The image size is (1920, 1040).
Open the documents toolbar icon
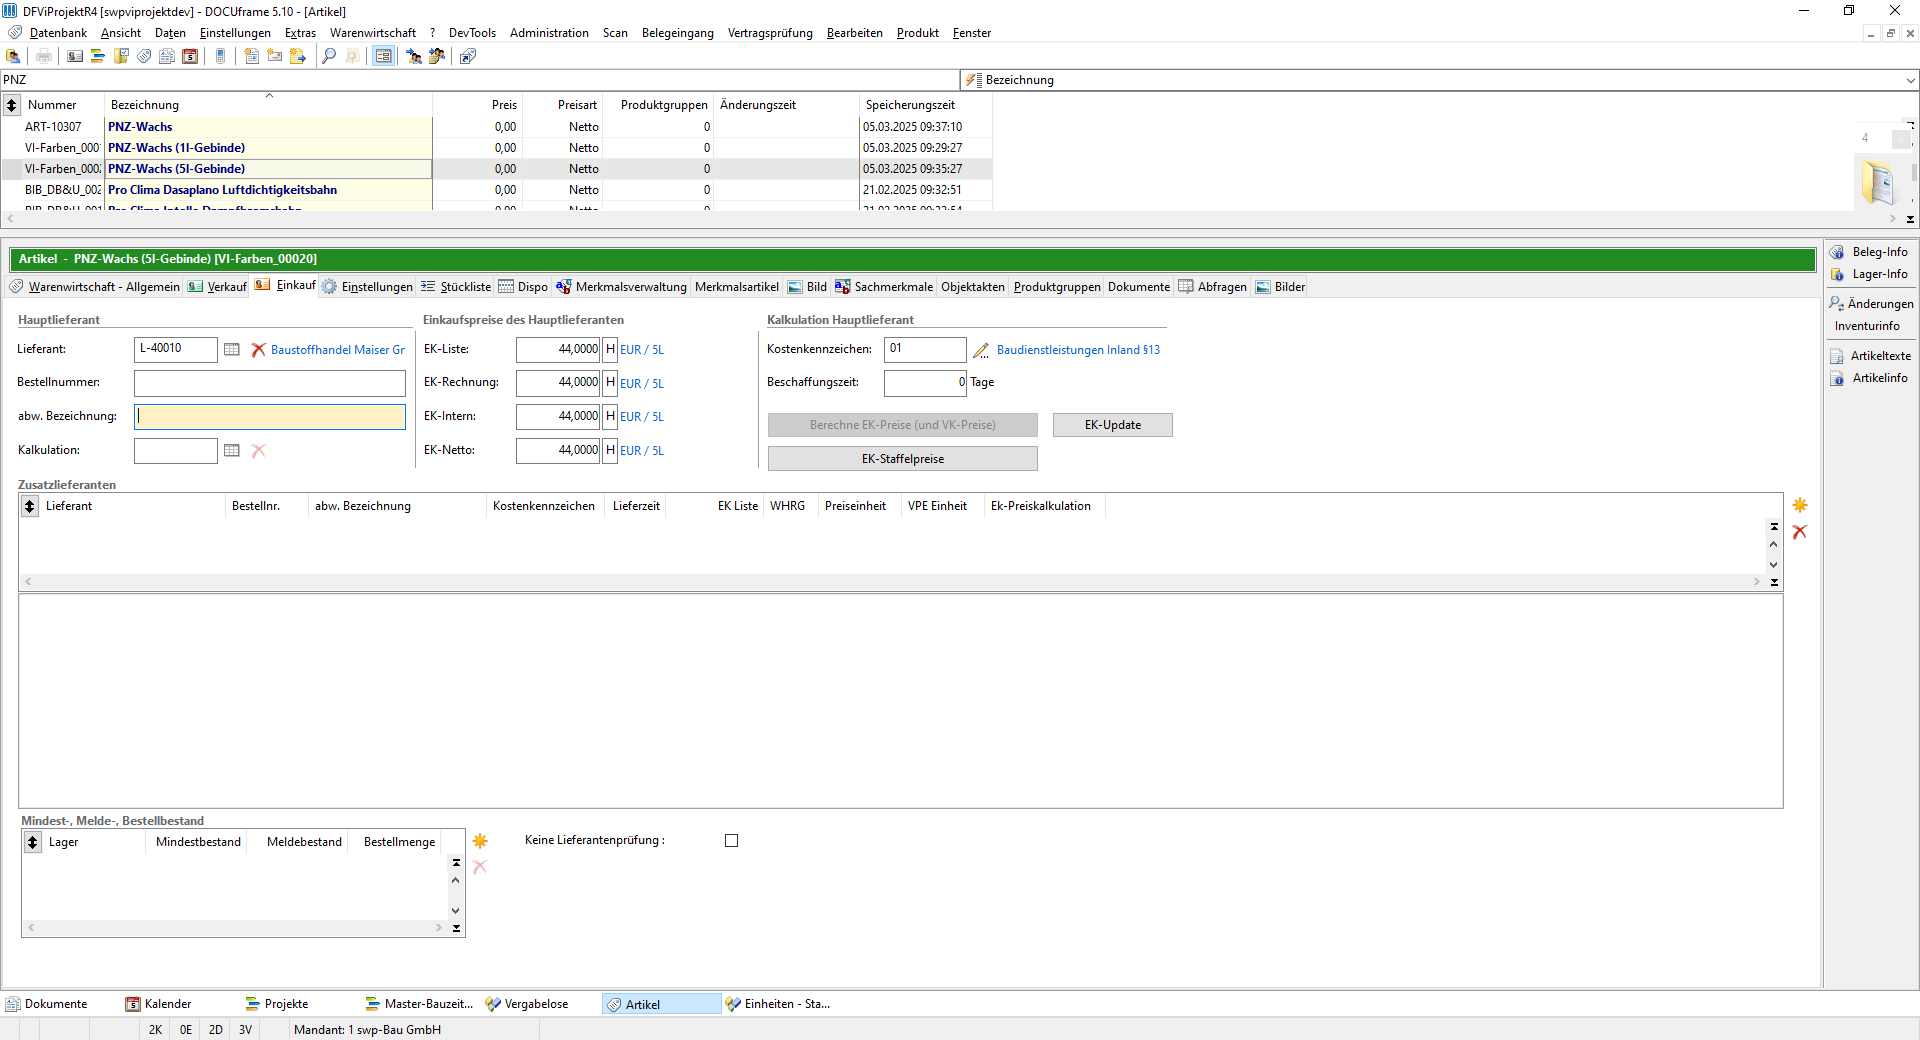click(x=167, y=56)
